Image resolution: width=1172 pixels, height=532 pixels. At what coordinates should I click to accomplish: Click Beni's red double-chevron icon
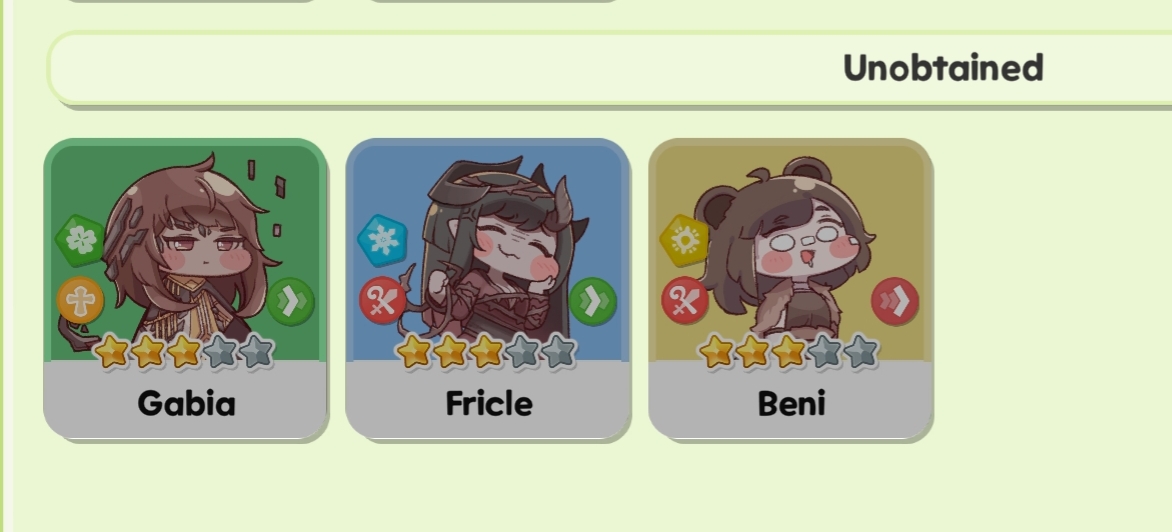tap(895, 301)
